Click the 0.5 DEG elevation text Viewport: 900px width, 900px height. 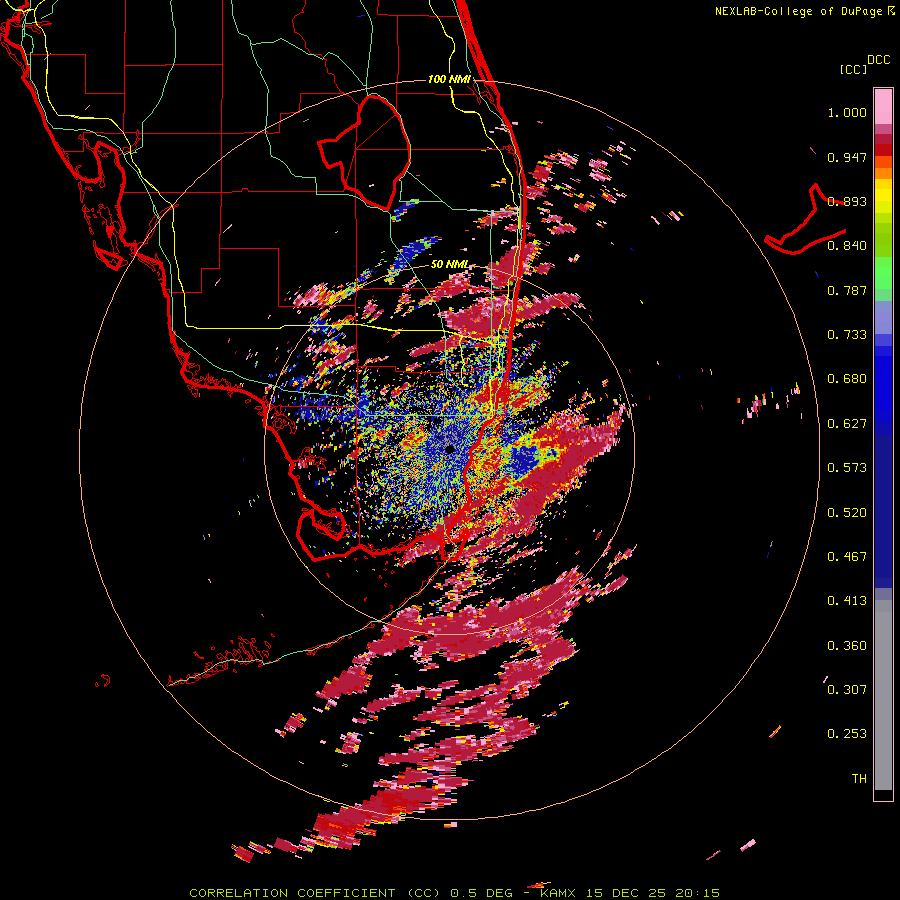(x=482, y=893)
